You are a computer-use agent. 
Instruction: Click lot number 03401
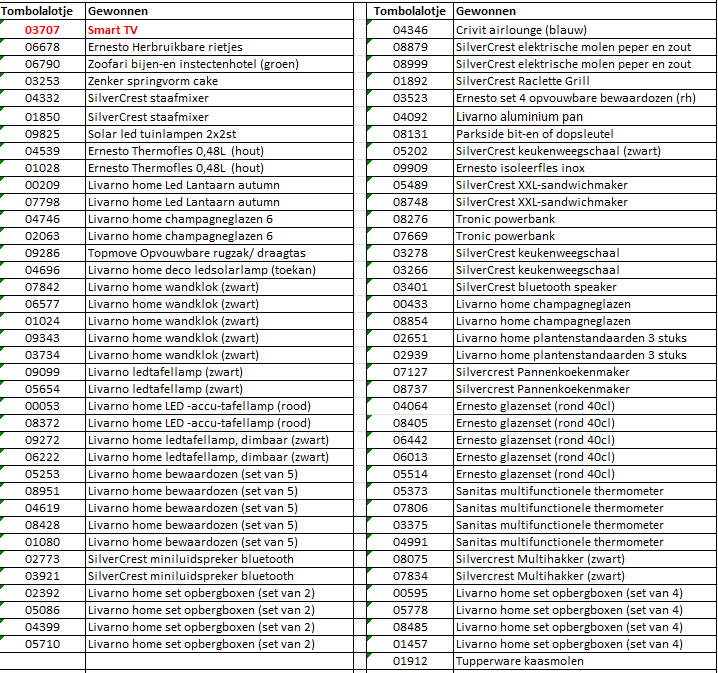coord(410,287)
